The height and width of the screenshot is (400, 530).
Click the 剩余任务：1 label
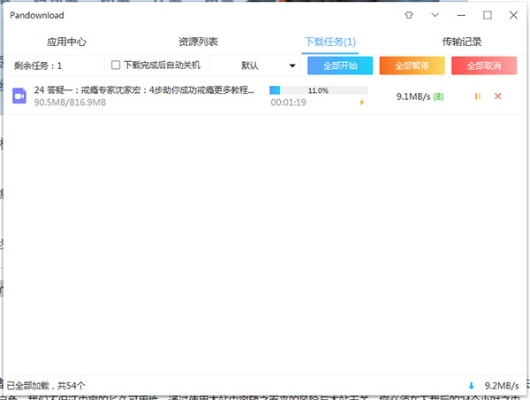pyautogui.click(x=38, y=66)
